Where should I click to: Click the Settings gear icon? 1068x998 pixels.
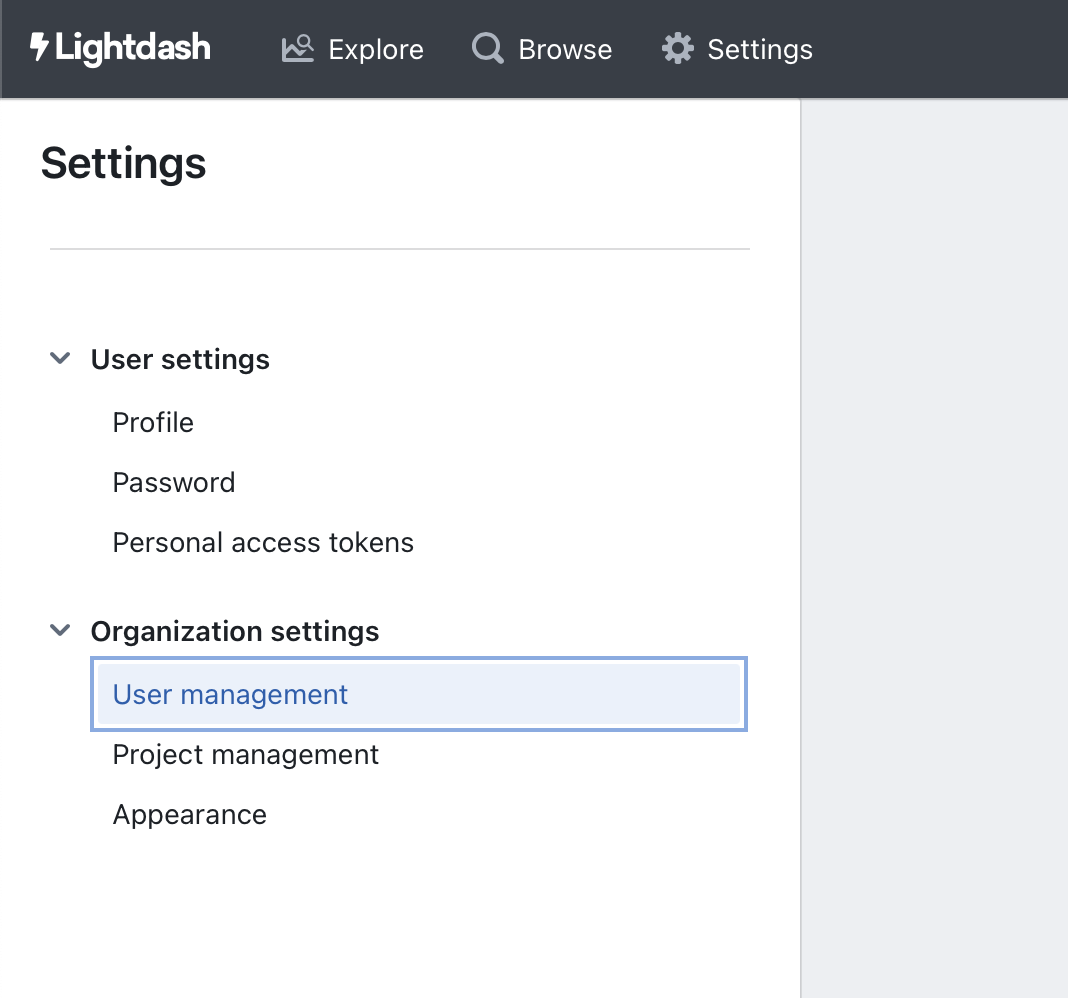tap(676, 47)
